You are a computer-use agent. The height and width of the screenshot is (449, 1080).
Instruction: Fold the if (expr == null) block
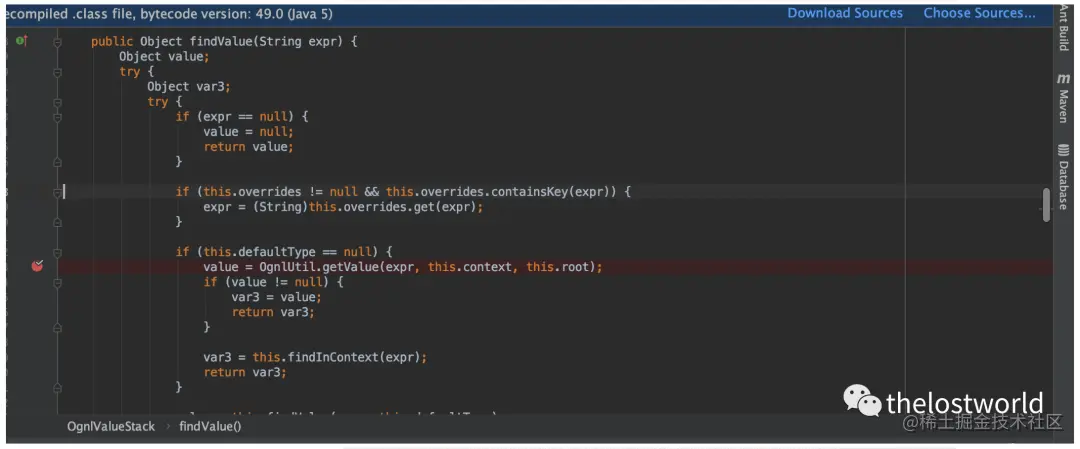click(x=58, y=117)
